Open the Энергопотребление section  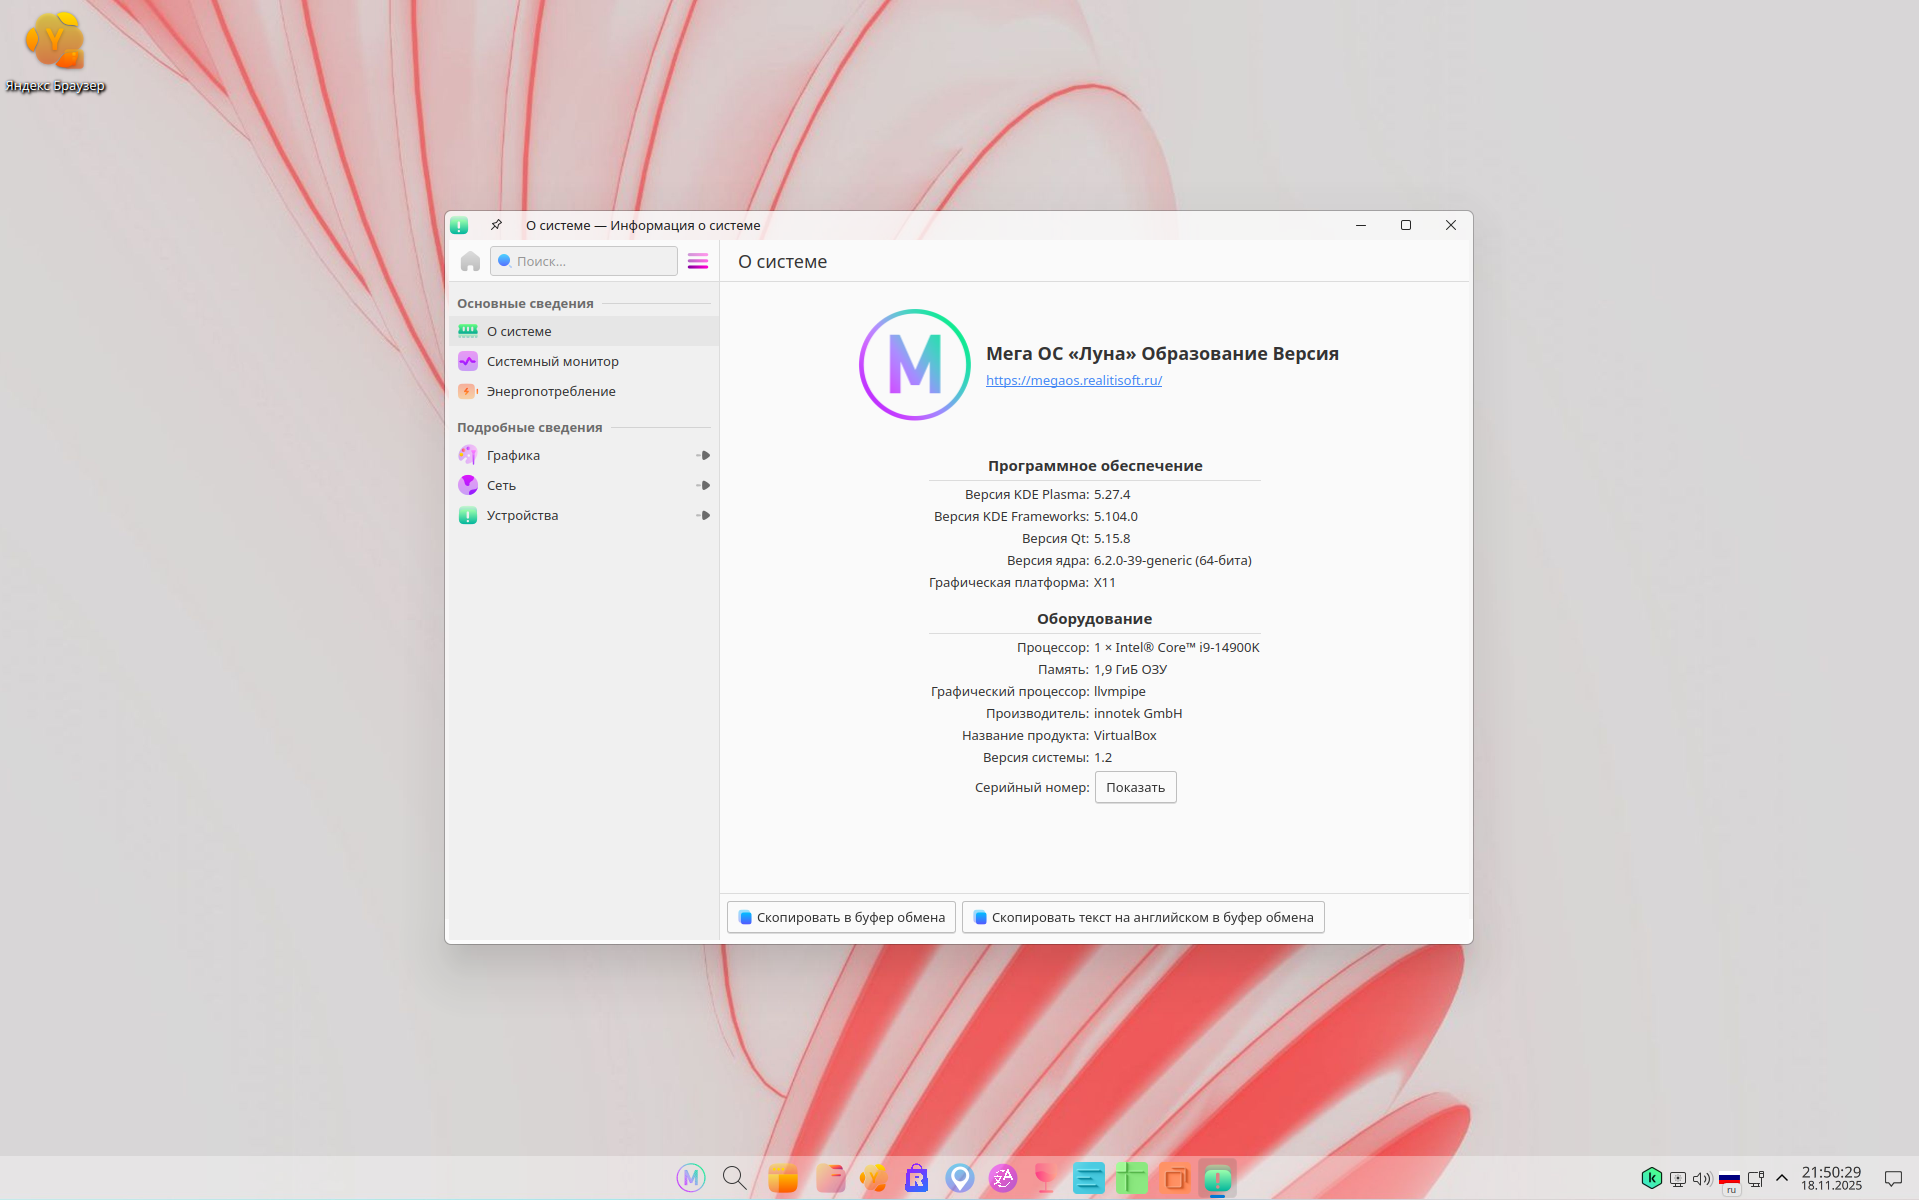(550, 391)
